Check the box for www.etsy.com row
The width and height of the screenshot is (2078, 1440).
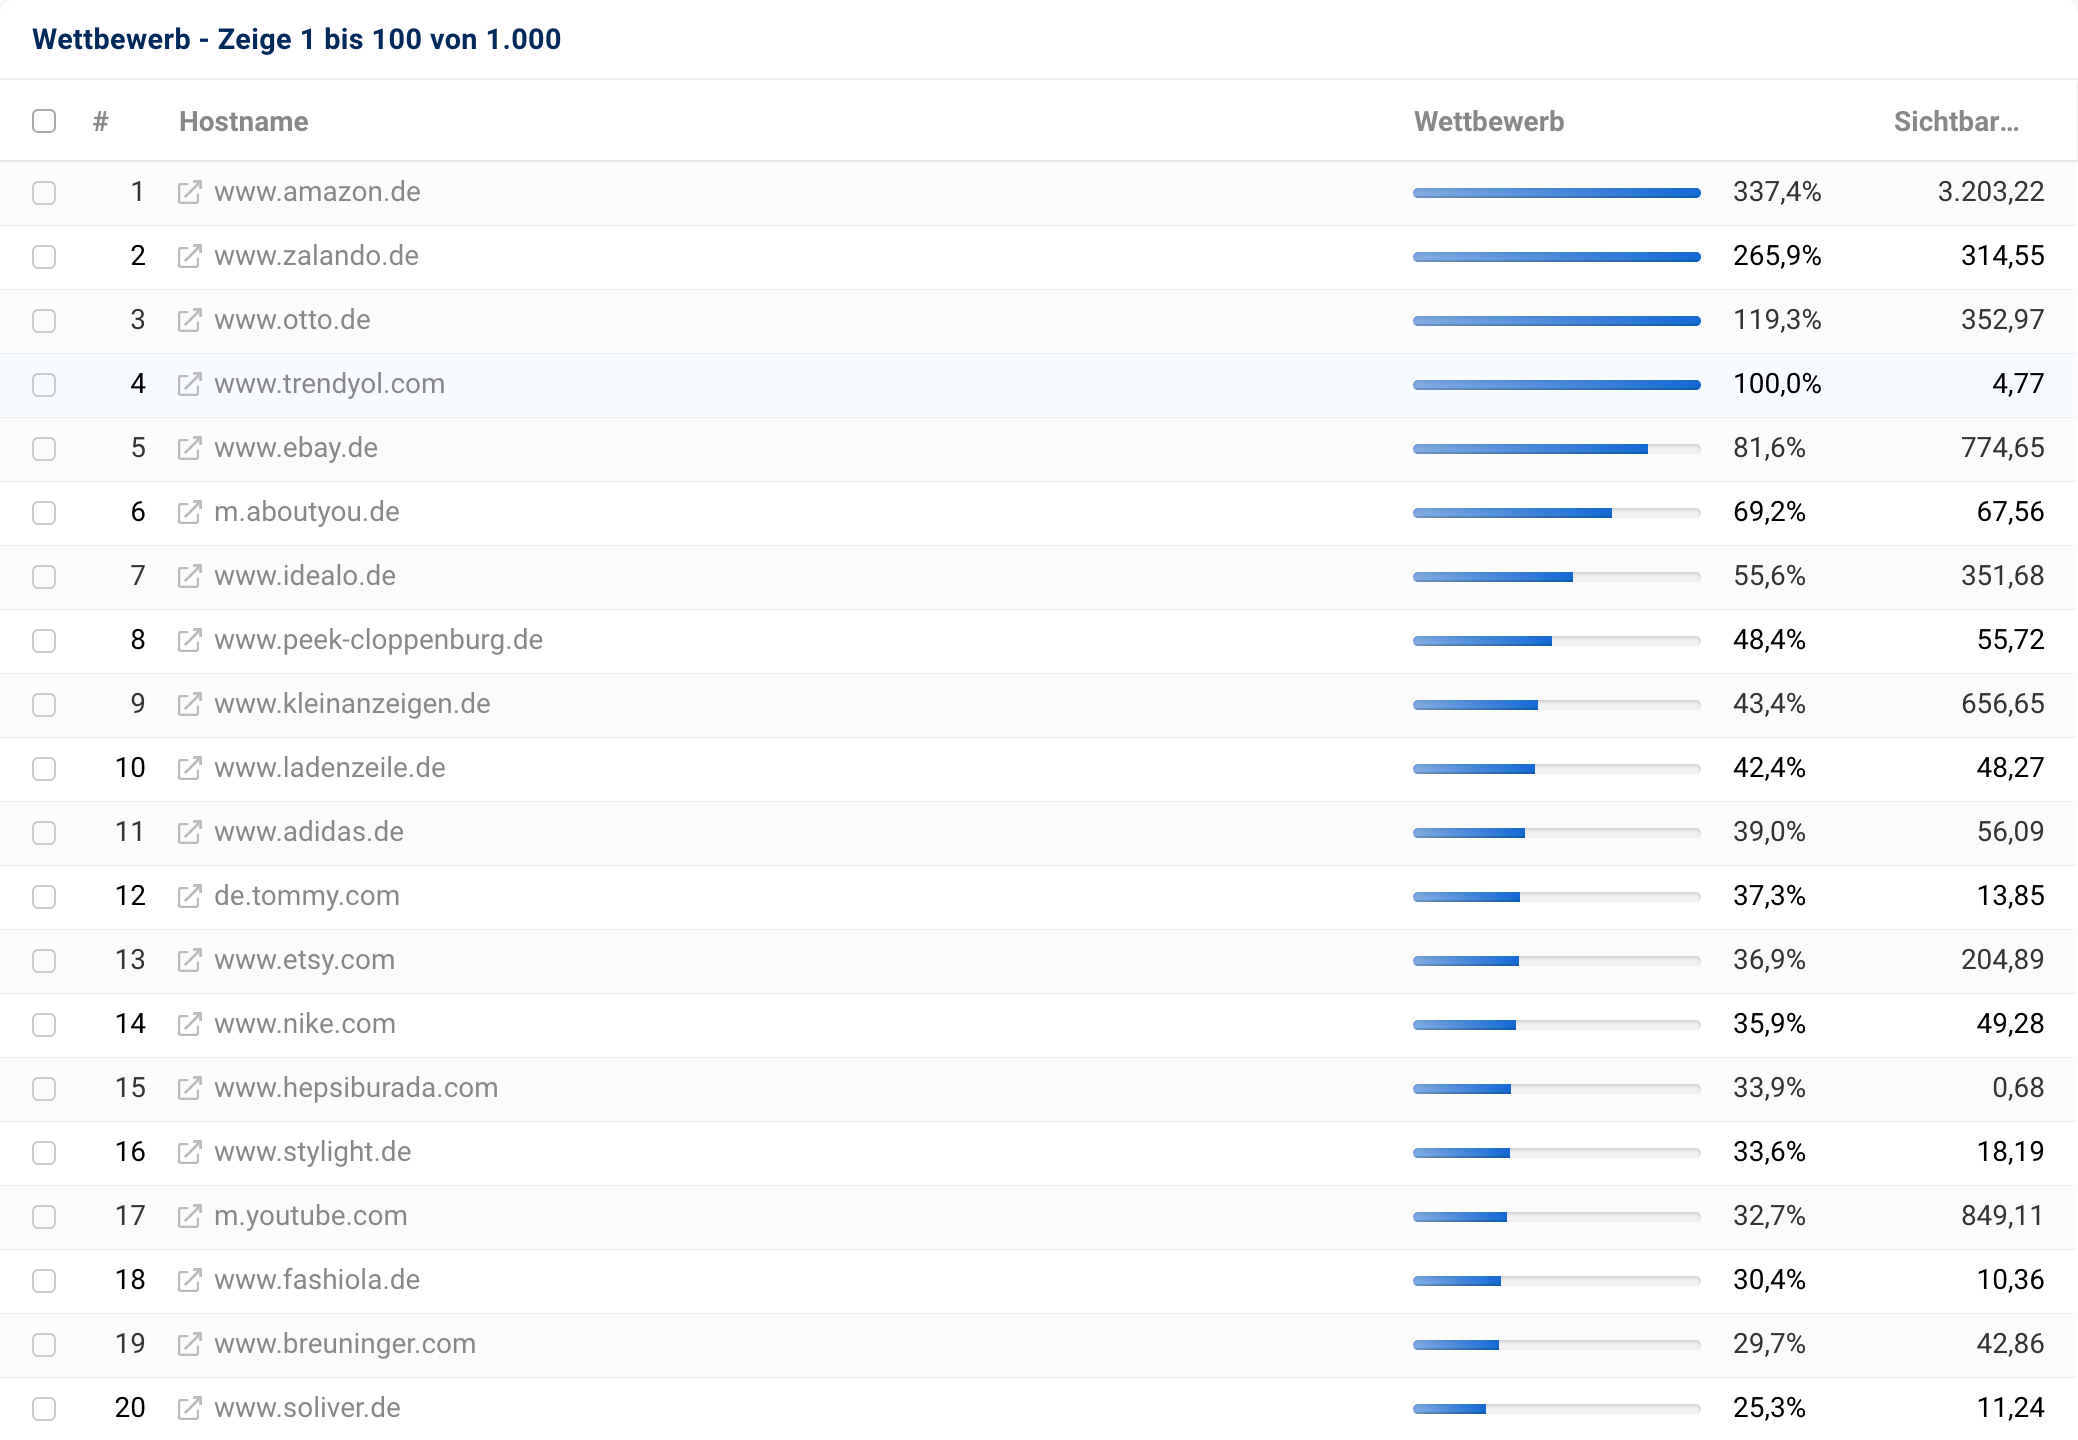[44, 960]
